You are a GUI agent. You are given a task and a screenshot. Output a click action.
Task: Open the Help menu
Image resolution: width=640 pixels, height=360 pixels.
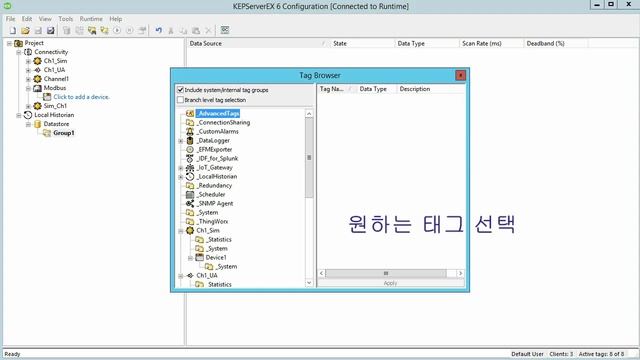tap(116, 19)
